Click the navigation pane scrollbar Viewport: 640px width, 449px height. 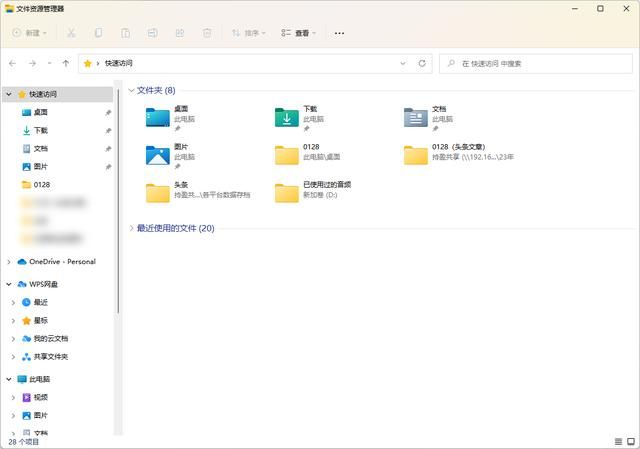118,202
